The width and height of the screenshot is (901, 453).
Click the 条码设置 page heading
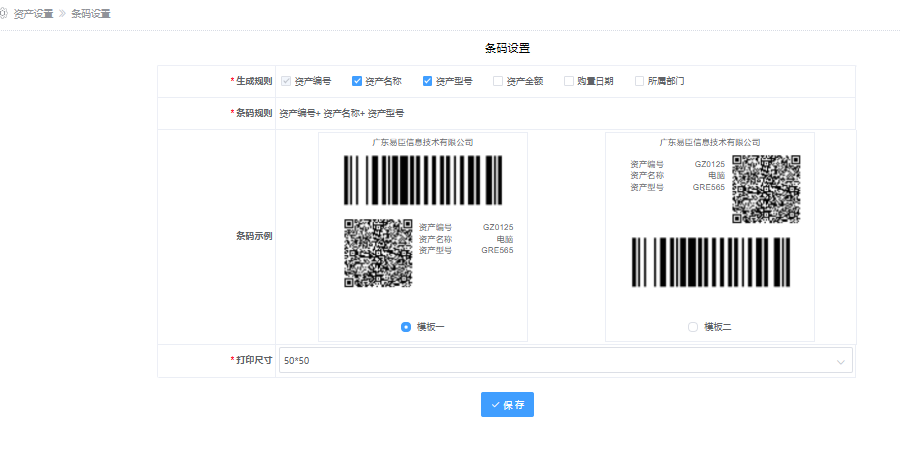507,48
